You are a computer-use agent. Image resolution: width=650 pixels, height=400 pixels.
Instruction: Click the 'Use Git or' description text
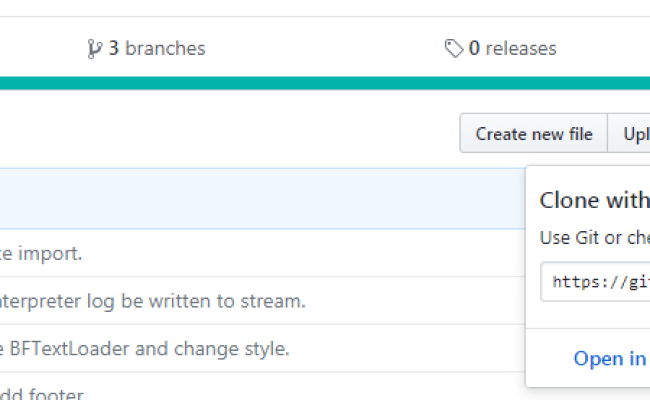click(594, 238)
